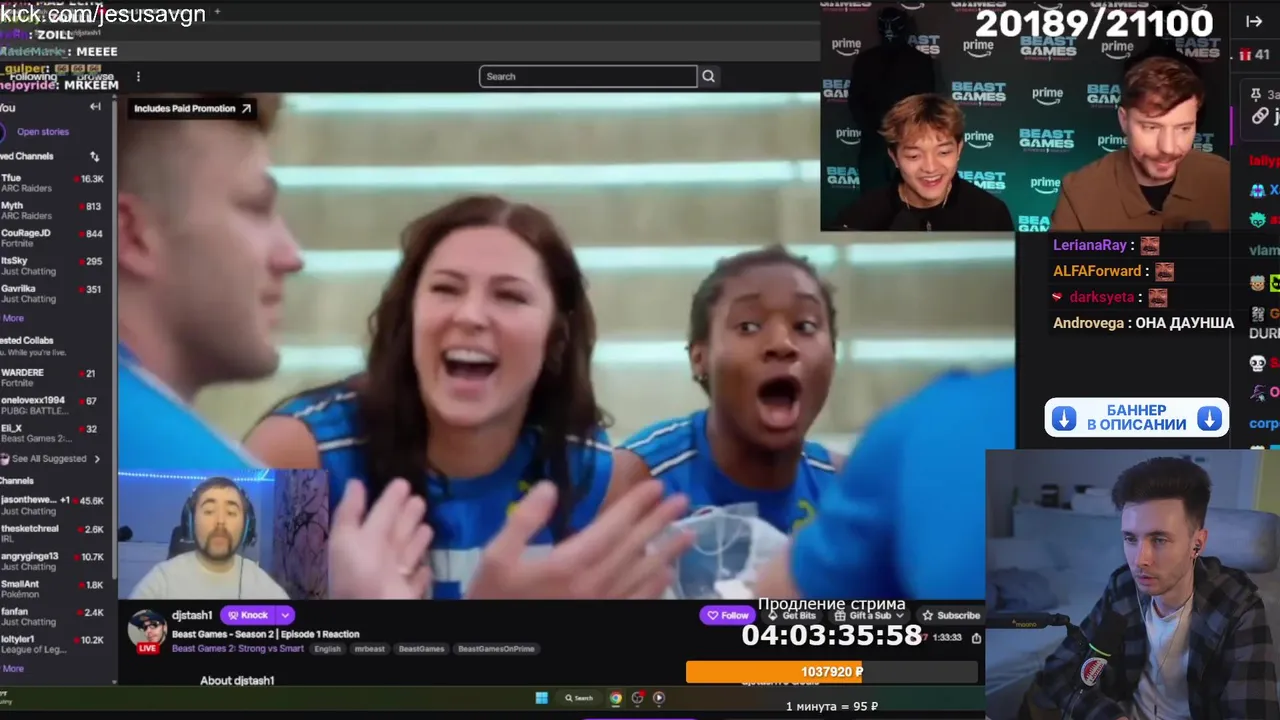Collapse chat with the top-right arrow icon
1280x720 pixels.
pyautogui.click(x=1254, y=21)
